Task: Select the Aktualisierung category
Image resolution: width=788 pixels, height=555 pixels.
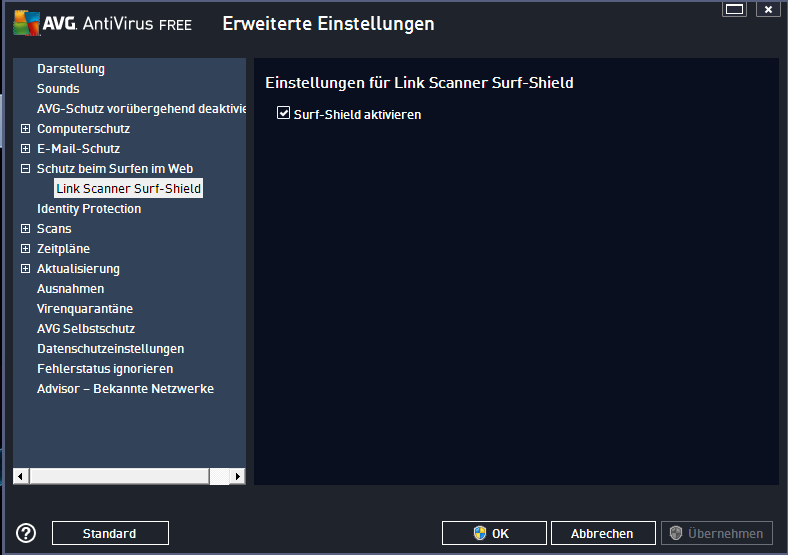Action: [78, 268]
